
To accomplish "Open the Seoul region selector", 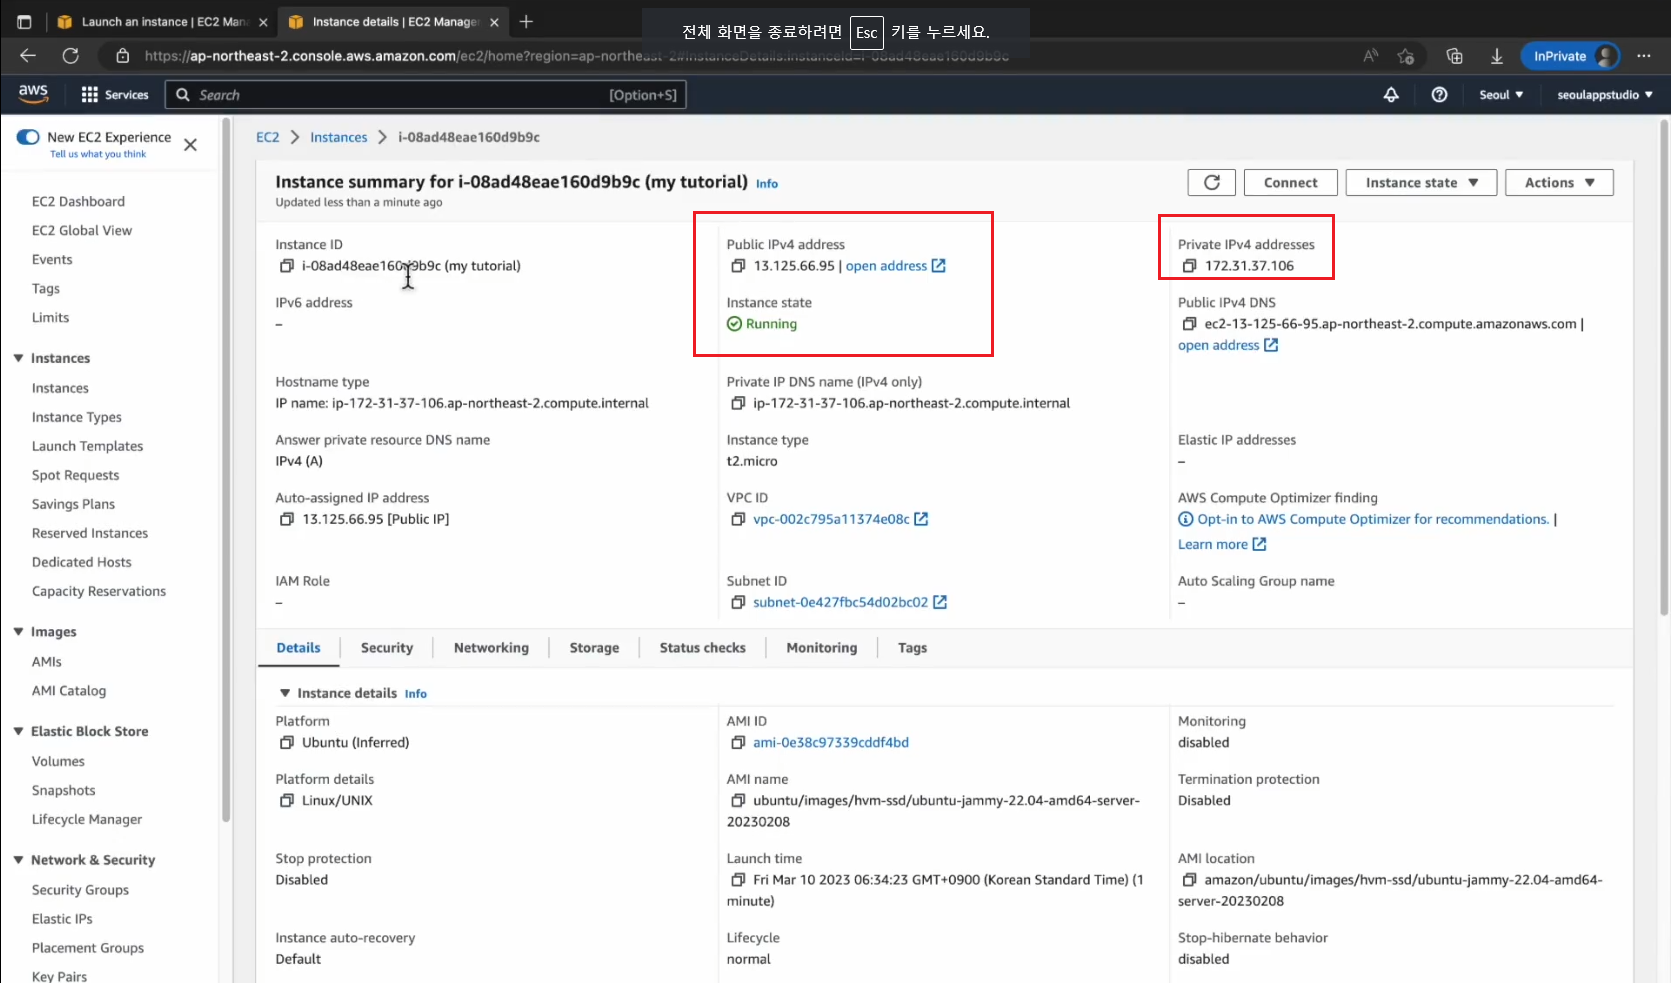I will click(1501, 94).
